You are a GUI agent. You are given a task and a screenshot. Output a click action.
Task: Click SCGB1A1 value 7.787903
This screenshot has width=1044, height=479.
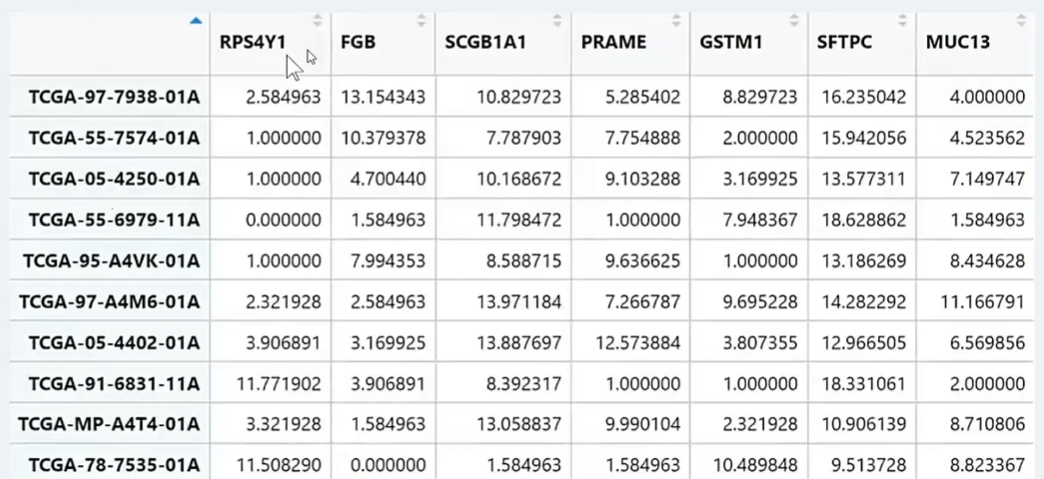pyautogui.click(x=524, y=138)
